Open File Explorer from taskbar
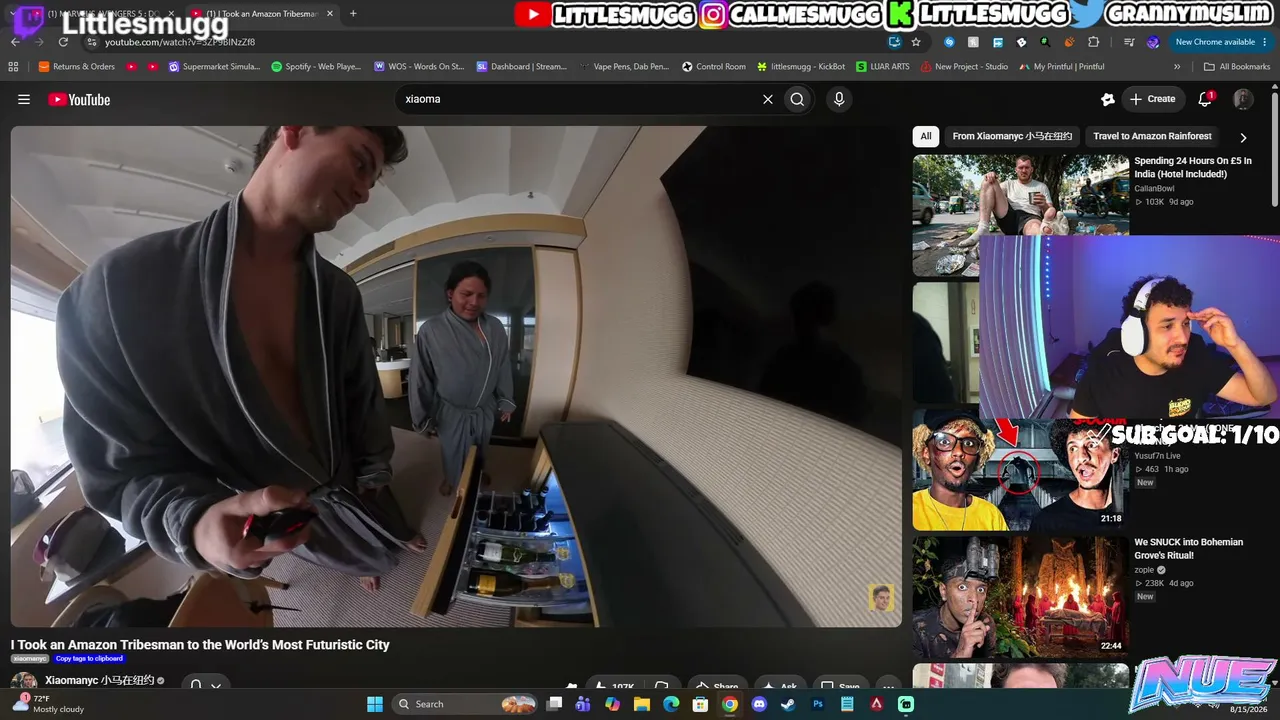 pos(642,704)
